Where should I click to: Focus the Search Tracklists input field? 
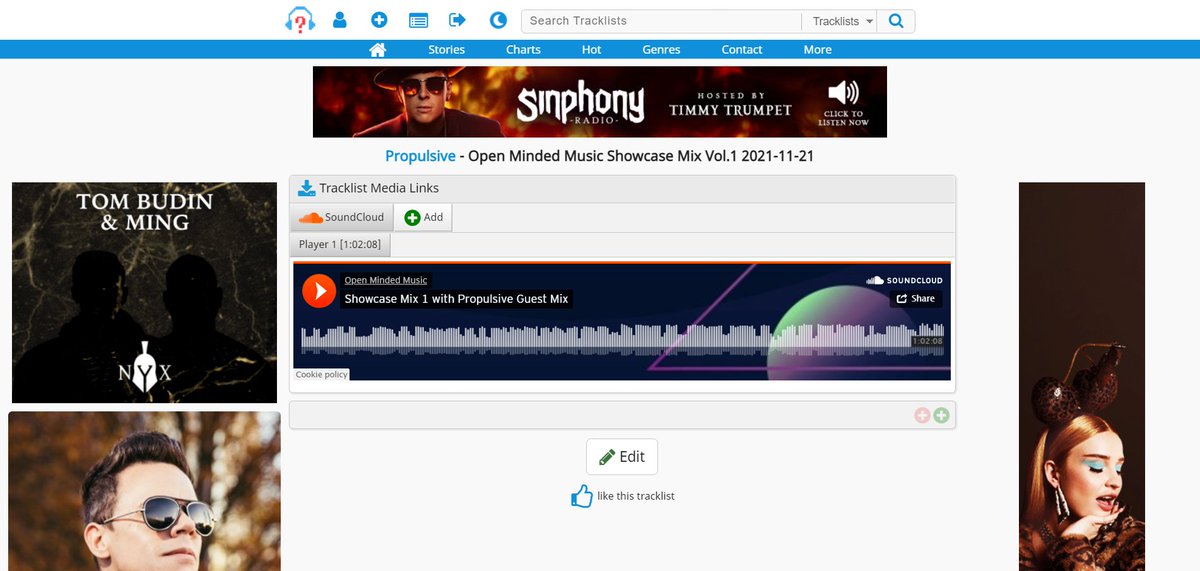(x=661, y=21)
